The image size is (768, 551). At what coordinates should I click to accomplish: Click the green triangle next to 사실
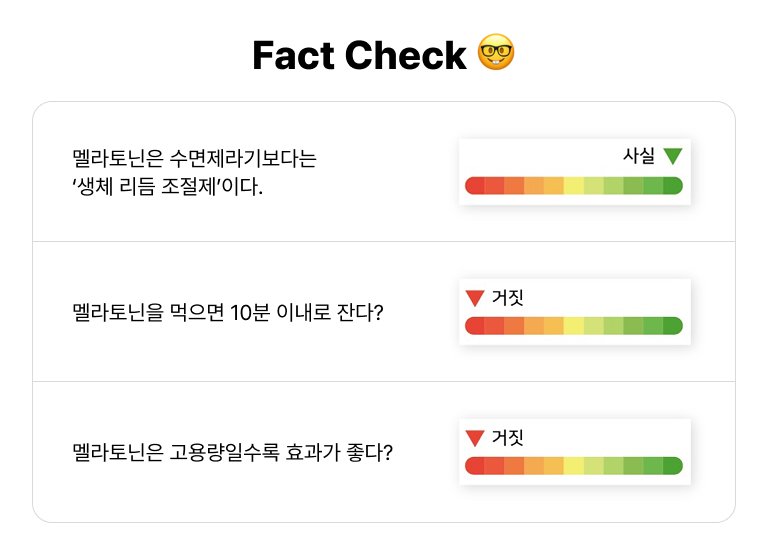tap(673, 156)
